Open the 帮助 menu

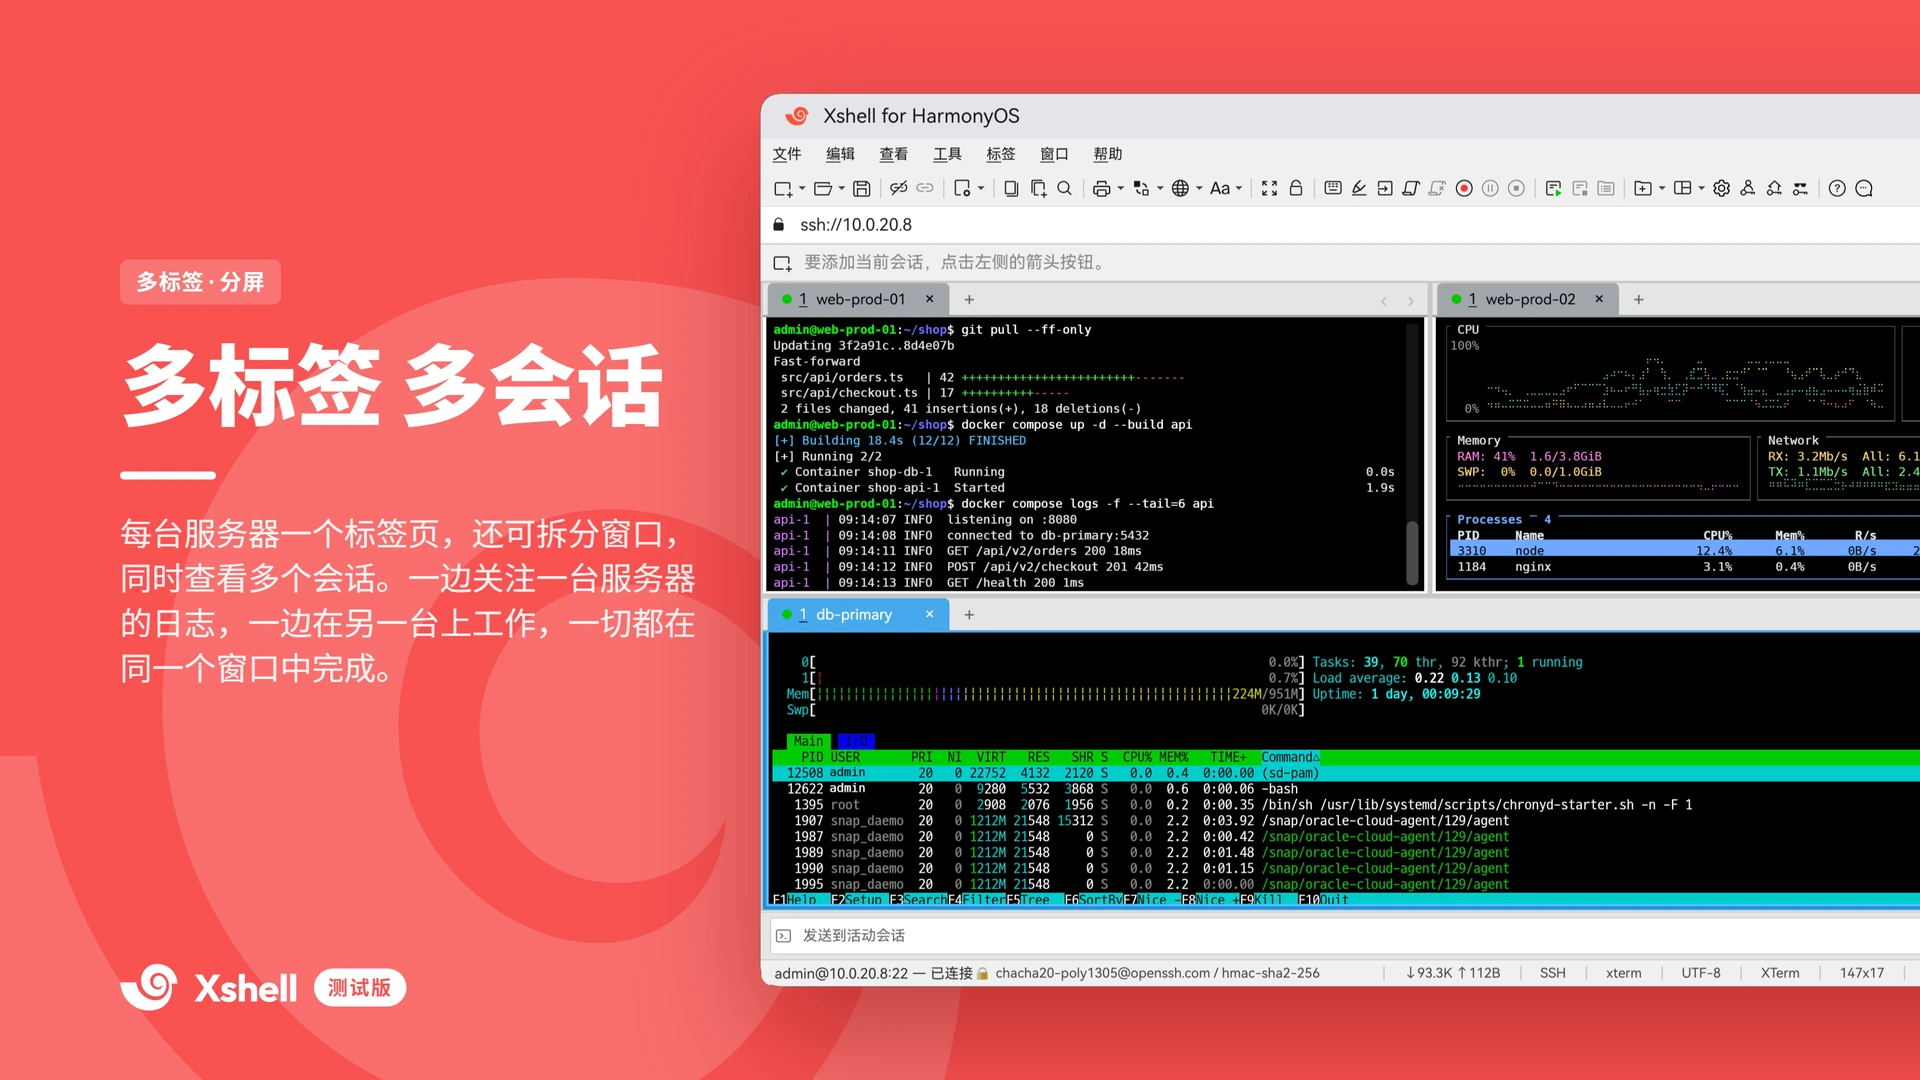[x=1108, y=154]
